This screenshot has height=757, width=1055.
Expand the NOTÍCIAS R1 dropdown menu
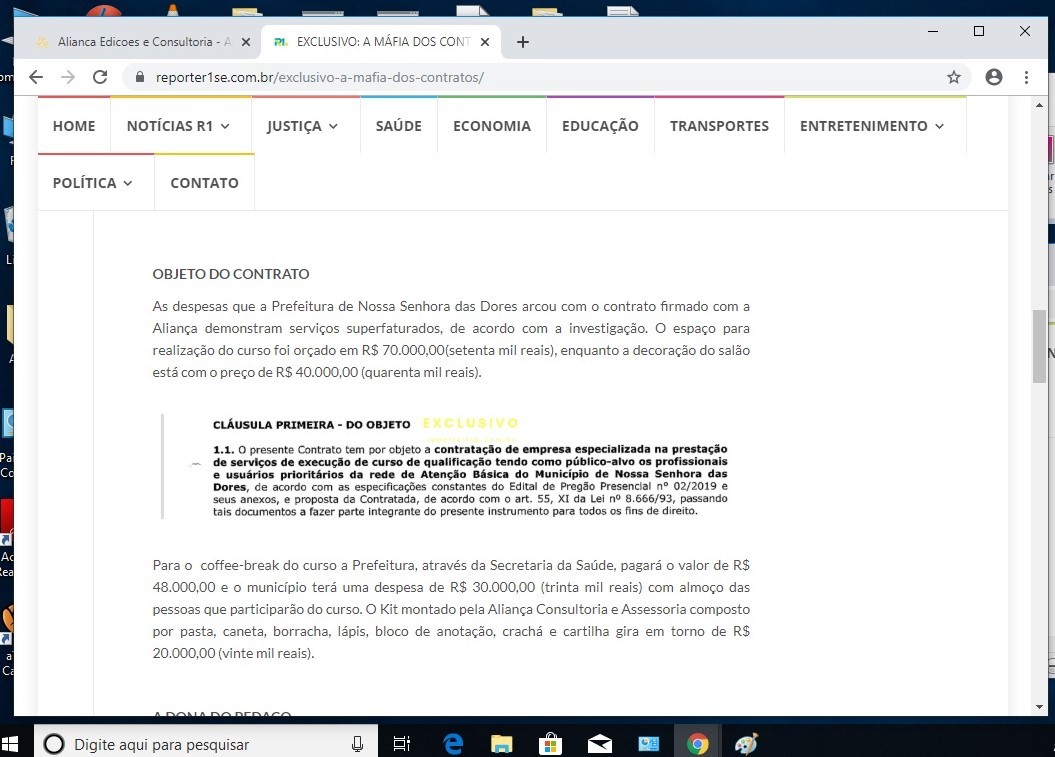[x=178, y=126]
